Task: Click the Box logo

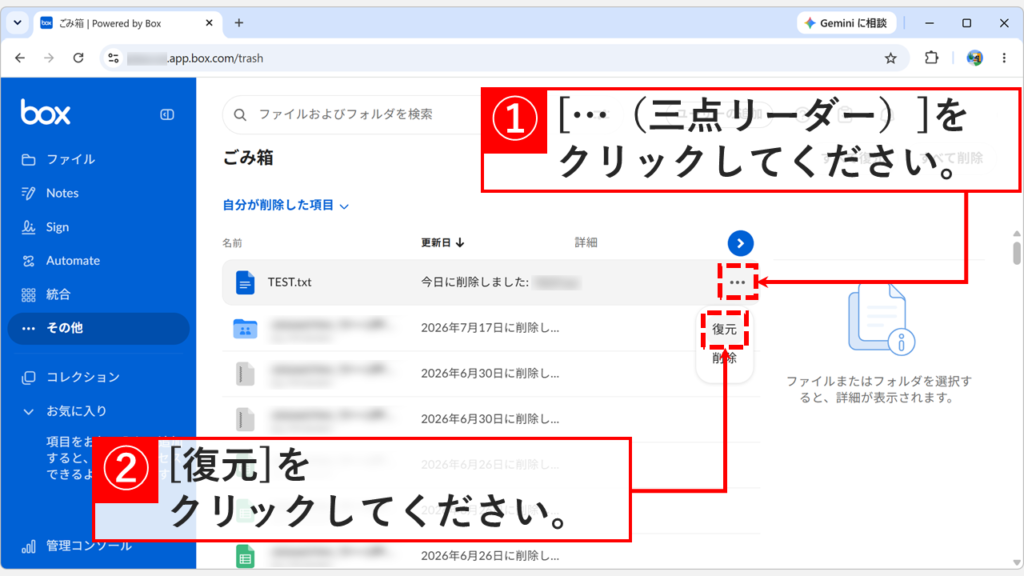Action: 45,113
